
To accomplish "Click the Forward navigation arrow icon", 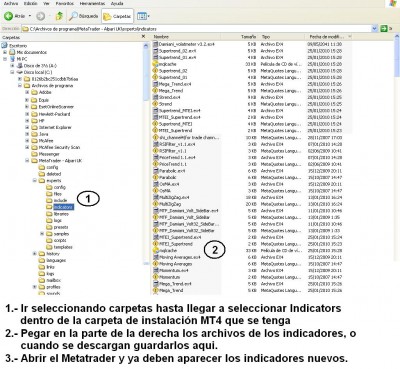I will click(x=41, y=16).
